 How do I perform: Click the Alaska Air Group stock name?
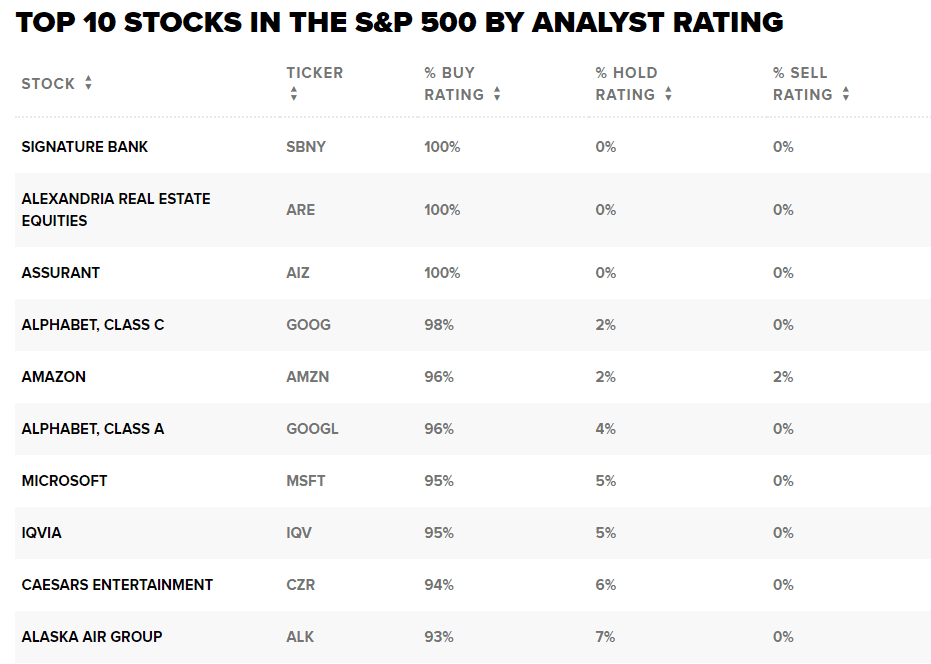92,637
